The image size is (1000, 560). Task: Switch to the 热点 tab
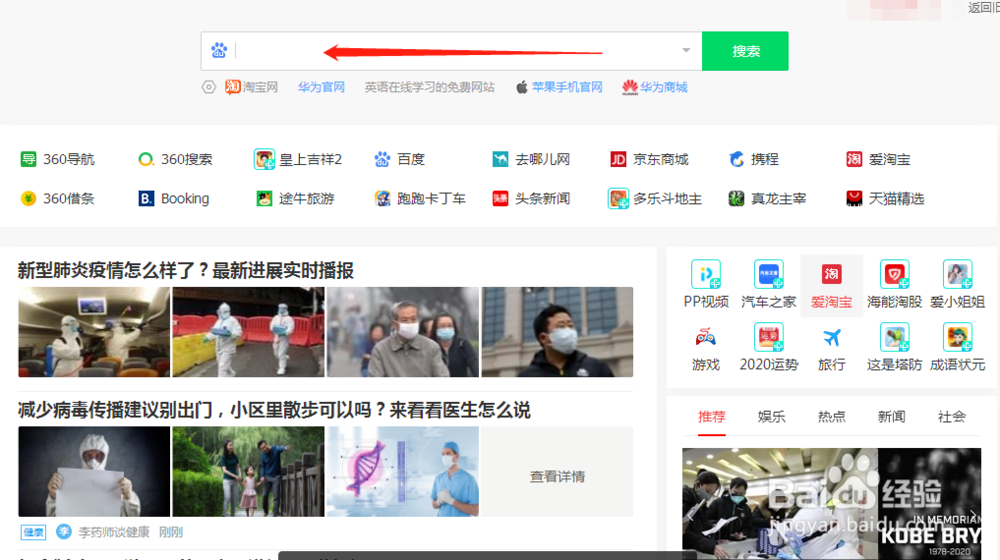point(832,417)
